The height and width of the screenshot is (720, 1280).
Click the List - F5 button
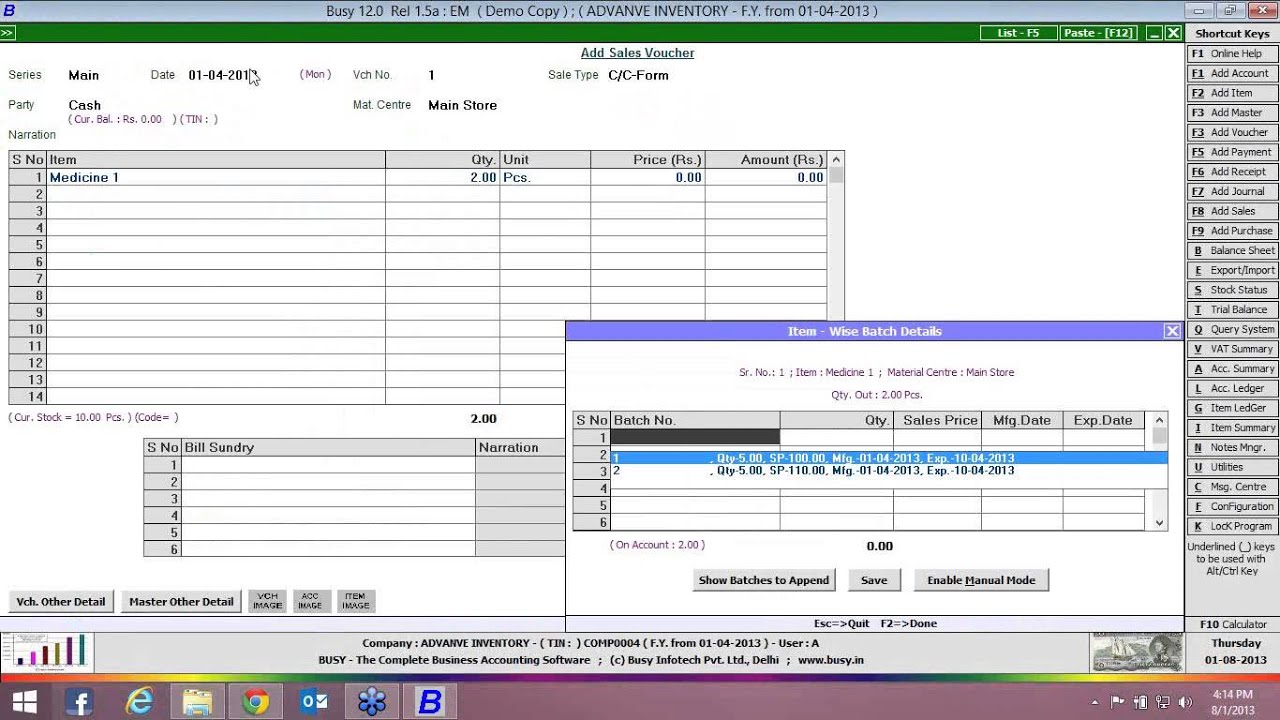click(x=1018, y=33)
